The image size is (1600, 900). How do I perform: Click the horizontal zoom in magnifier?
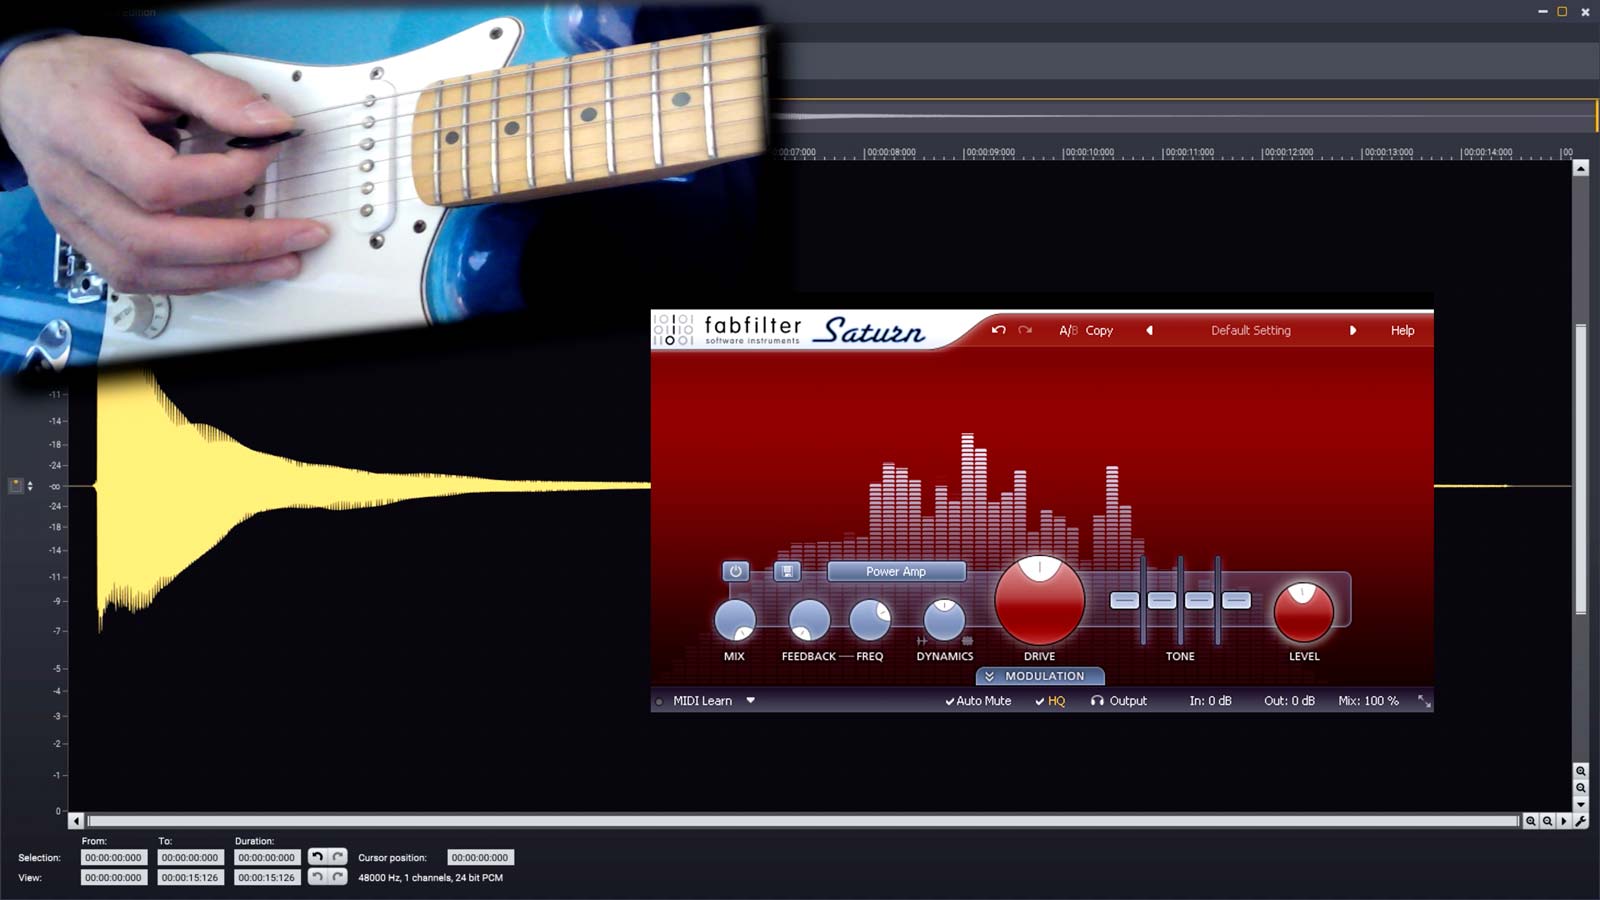[x=1530, y=821]
